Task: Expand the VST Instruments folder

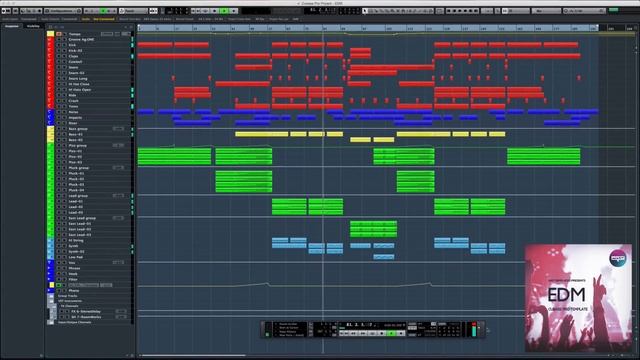Action: pyautogui.click(x=51, y=301)
